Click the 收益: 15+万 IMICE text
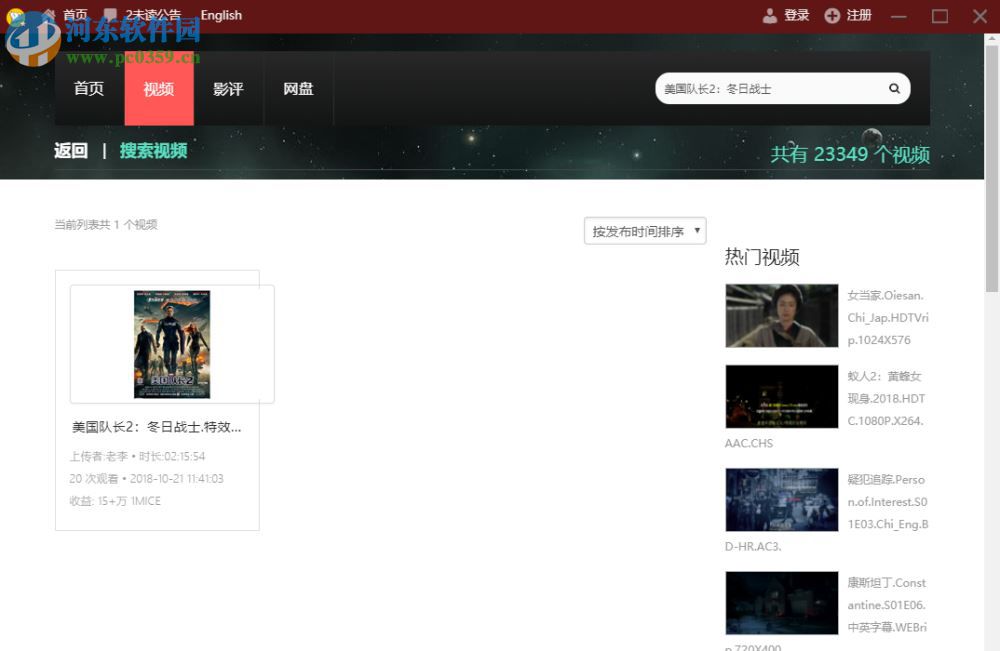Viewport: 1000px width, 651px height. pyautogui.click(x=115, y=501)
